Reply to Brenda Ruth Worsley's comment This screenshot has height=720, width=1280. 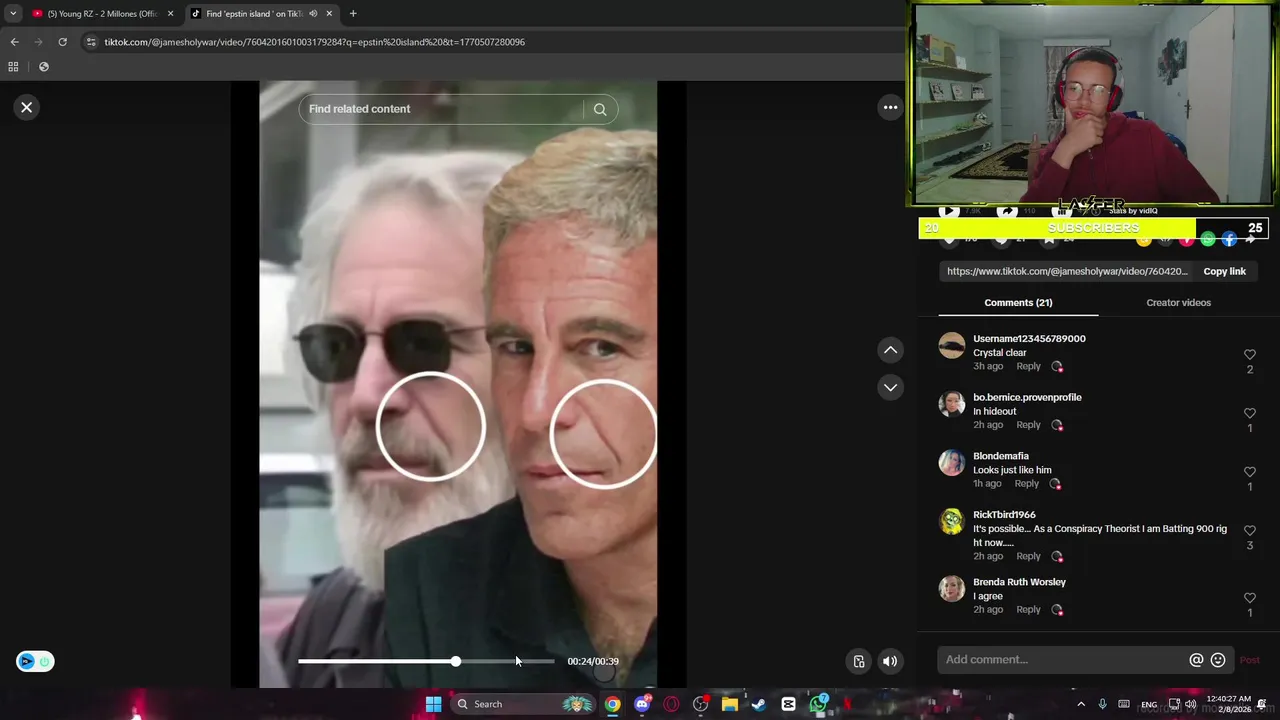pos(1028,610)
